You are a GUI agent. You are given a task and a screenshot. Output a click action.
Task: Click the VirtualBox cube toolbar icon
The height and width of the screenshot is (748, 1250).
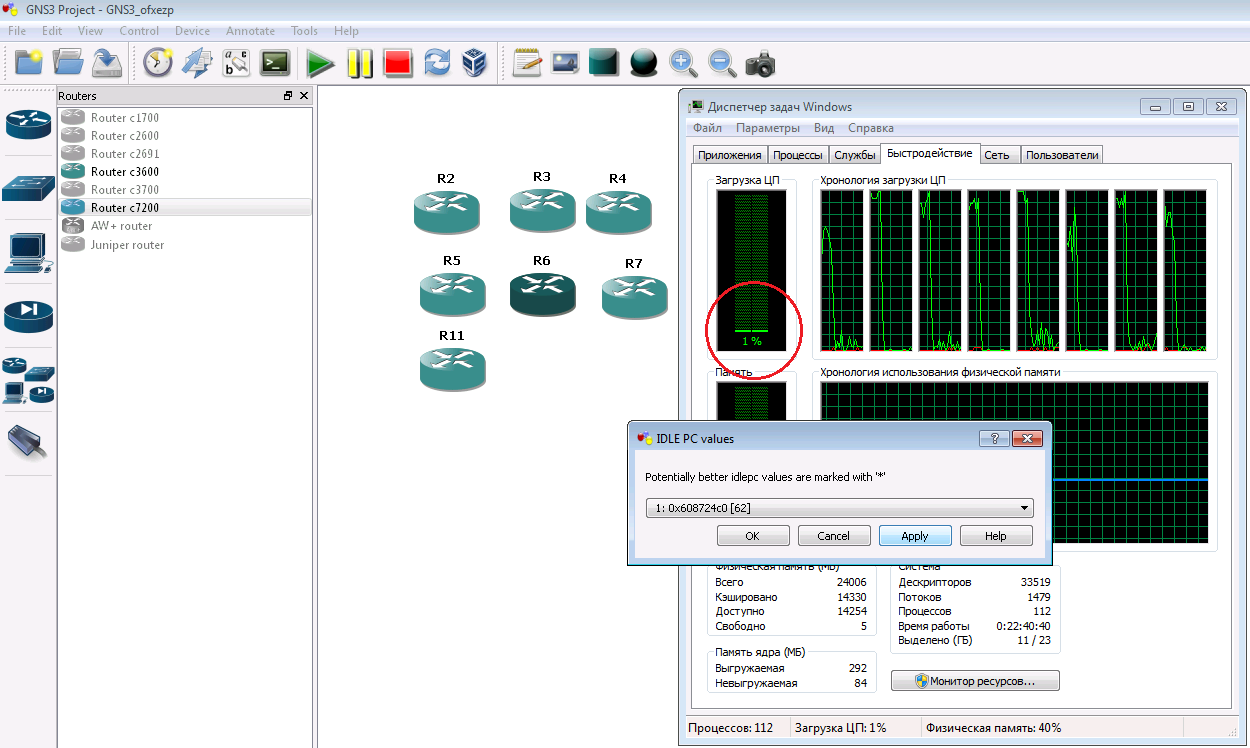pos(473,64)
